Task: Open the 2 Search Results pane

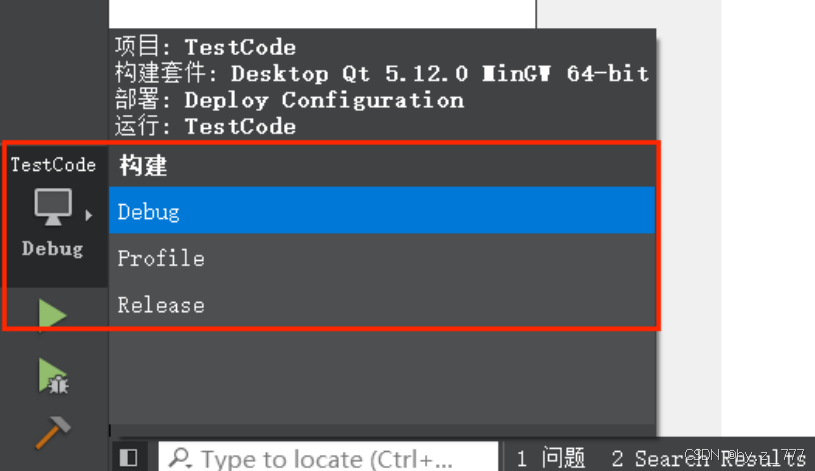Action: point(708,459)
